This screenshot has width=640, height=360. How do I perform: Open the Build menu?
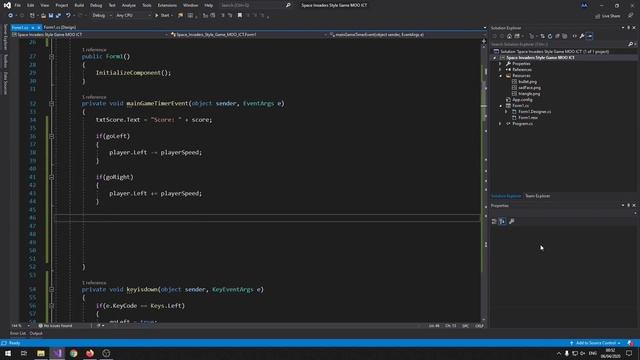pyautogui.click(x=79, y=5)
